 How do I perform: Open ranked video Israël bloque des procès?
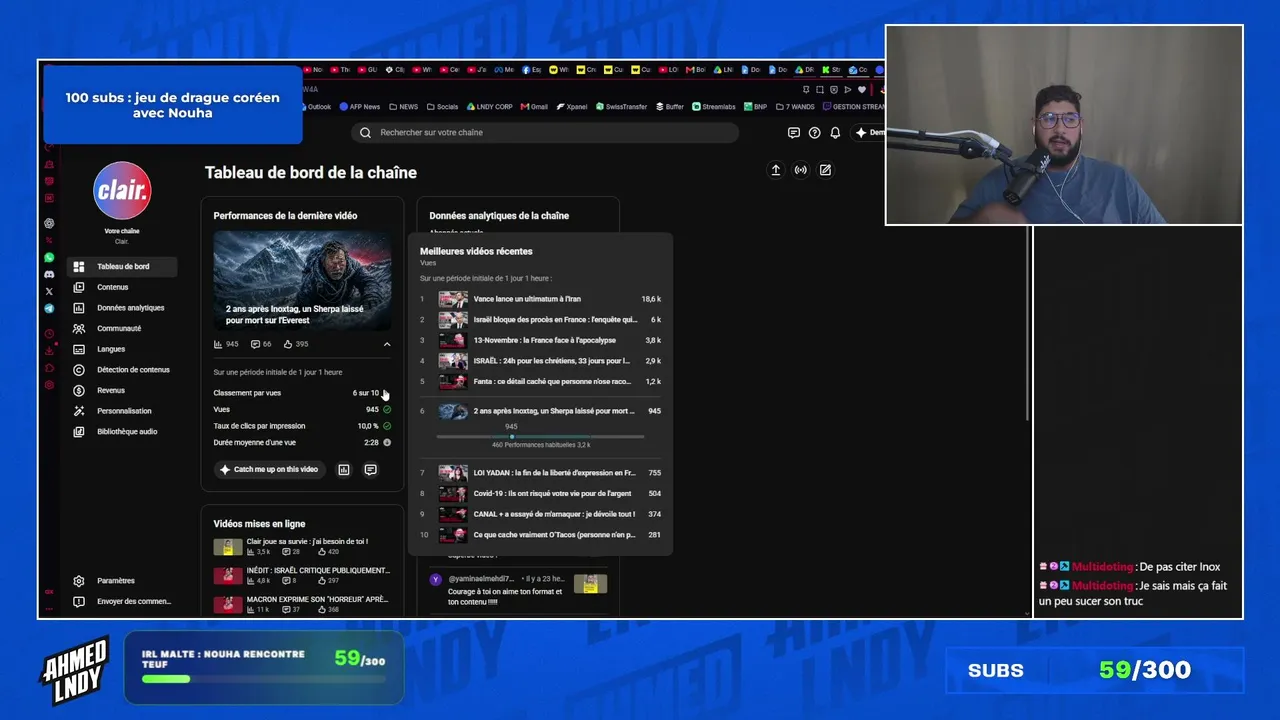click(x=540, y=320)
